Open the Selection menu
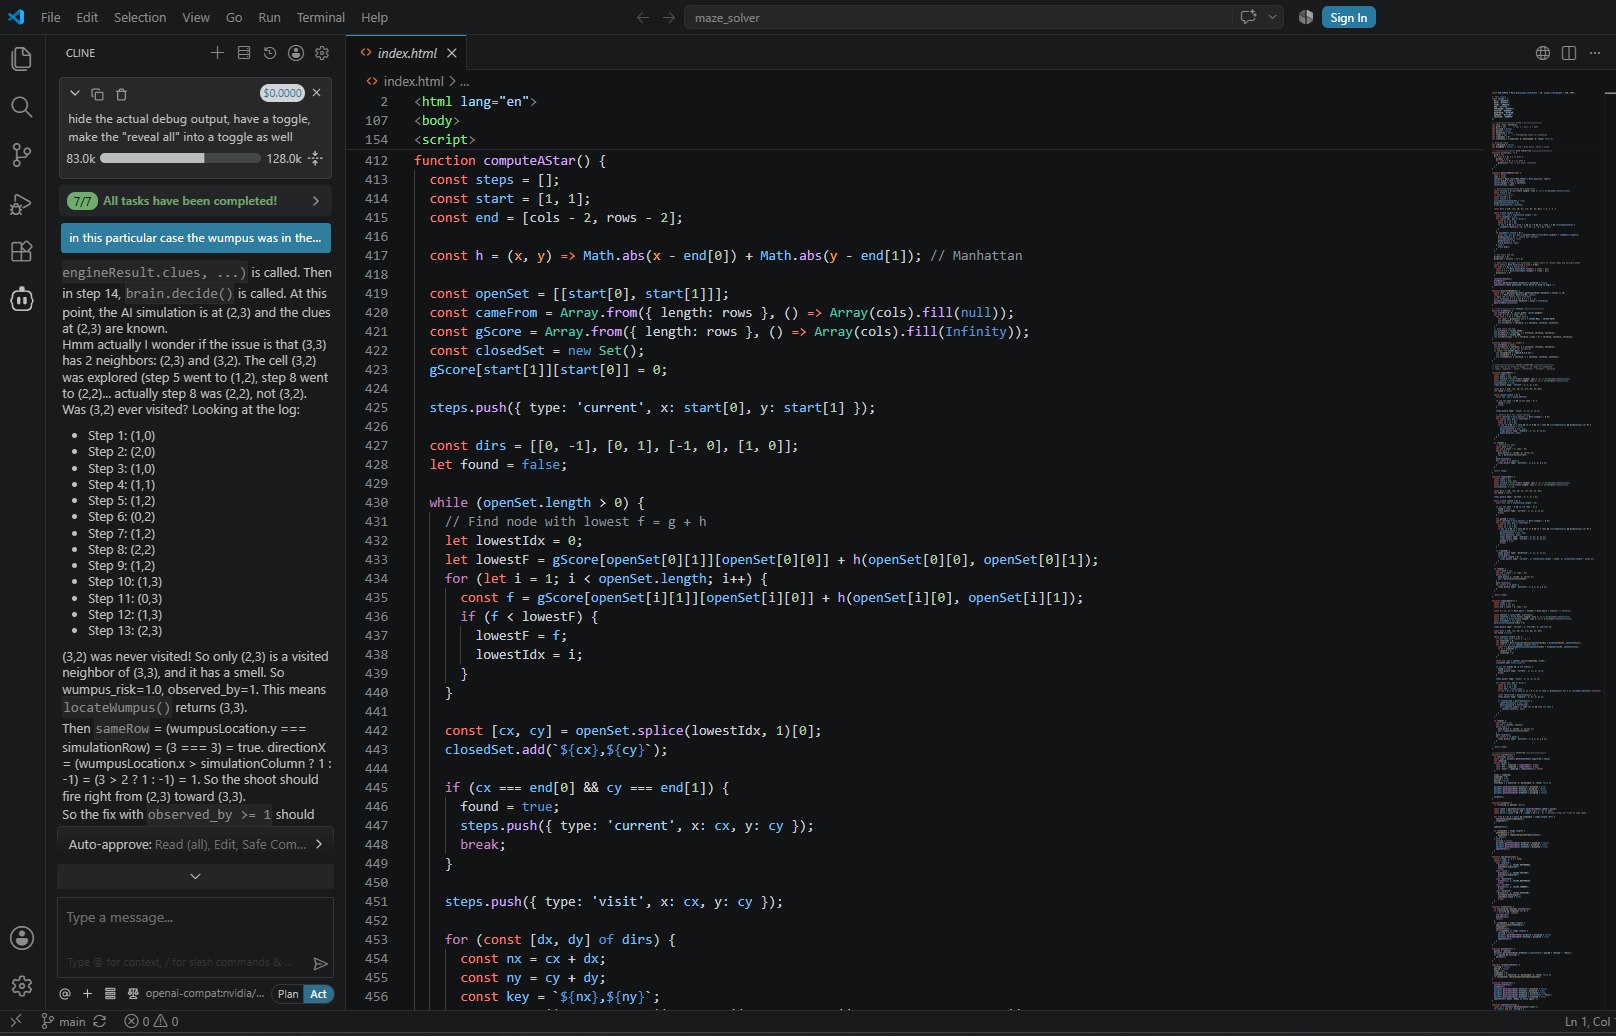This screenshot has width=1616, height=1036. click(140, 17)
